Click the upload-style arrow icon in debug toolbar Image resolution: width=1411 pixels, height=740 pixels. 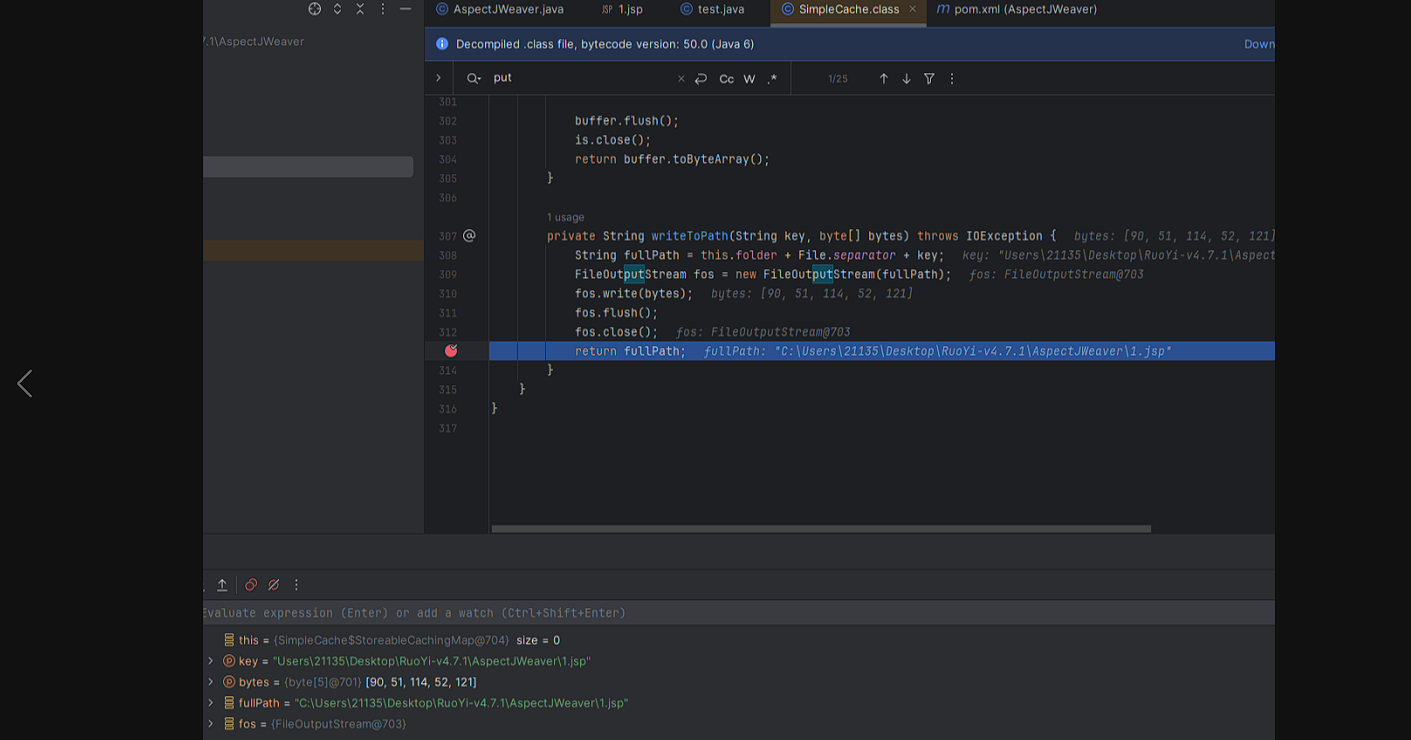222,585
